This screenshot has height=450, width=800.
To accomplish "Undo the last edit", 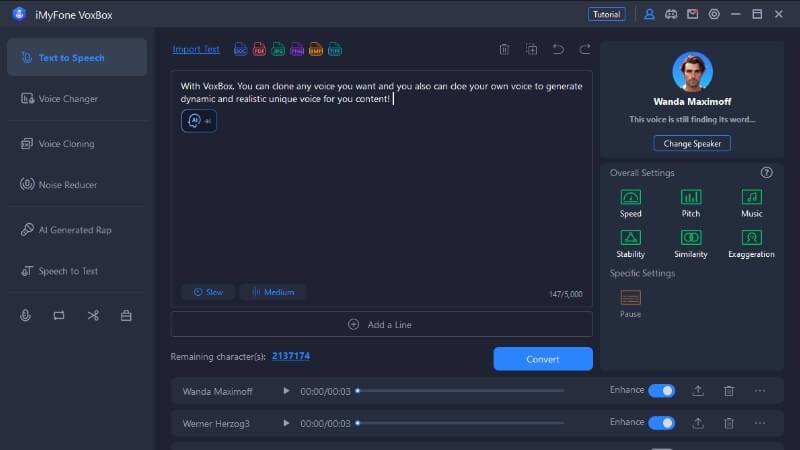I will pos(558,49).
